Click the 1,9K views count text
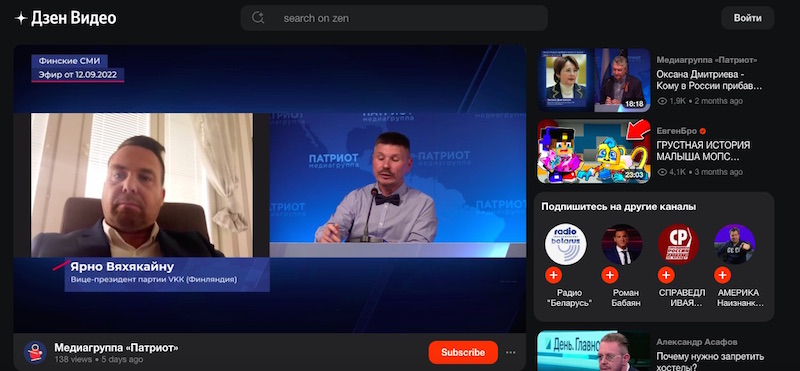 677,101
